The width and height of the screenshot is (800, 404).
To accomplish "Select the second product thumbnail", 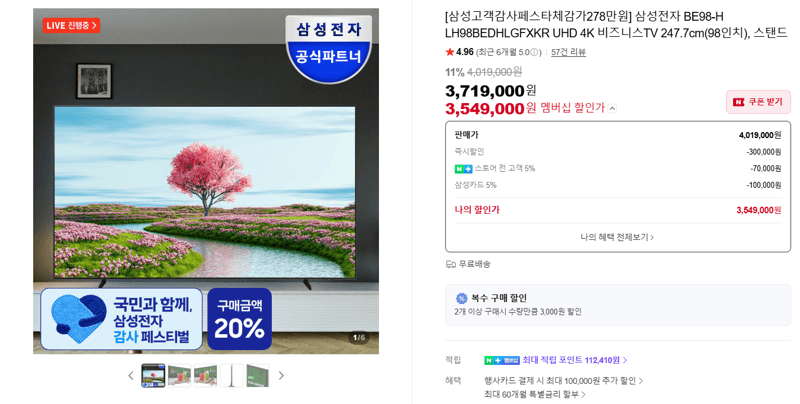I will point(179,375).
